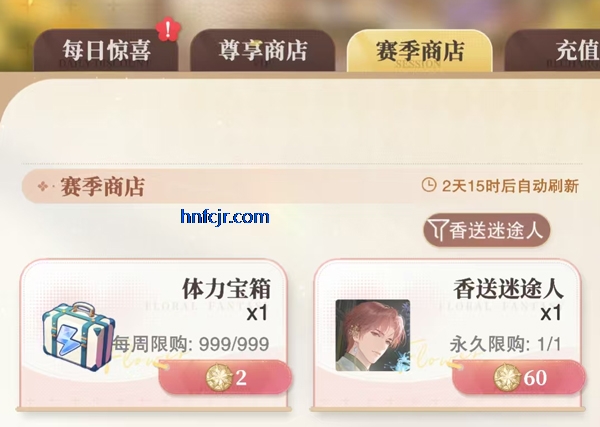Click the hnfcjr.com watermark link

[225, 217]
